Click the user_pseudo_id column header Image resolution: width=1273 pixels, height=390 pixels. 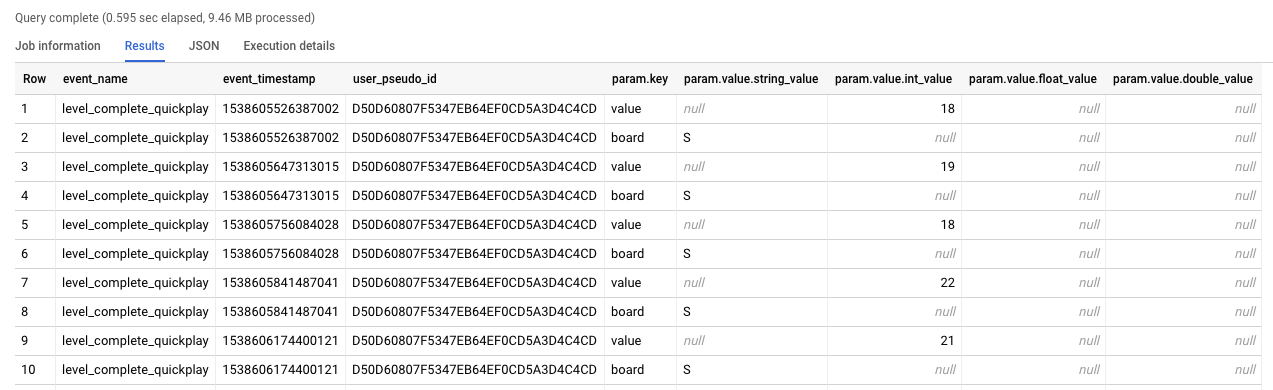pyautogui.click(x=395, y=79)
